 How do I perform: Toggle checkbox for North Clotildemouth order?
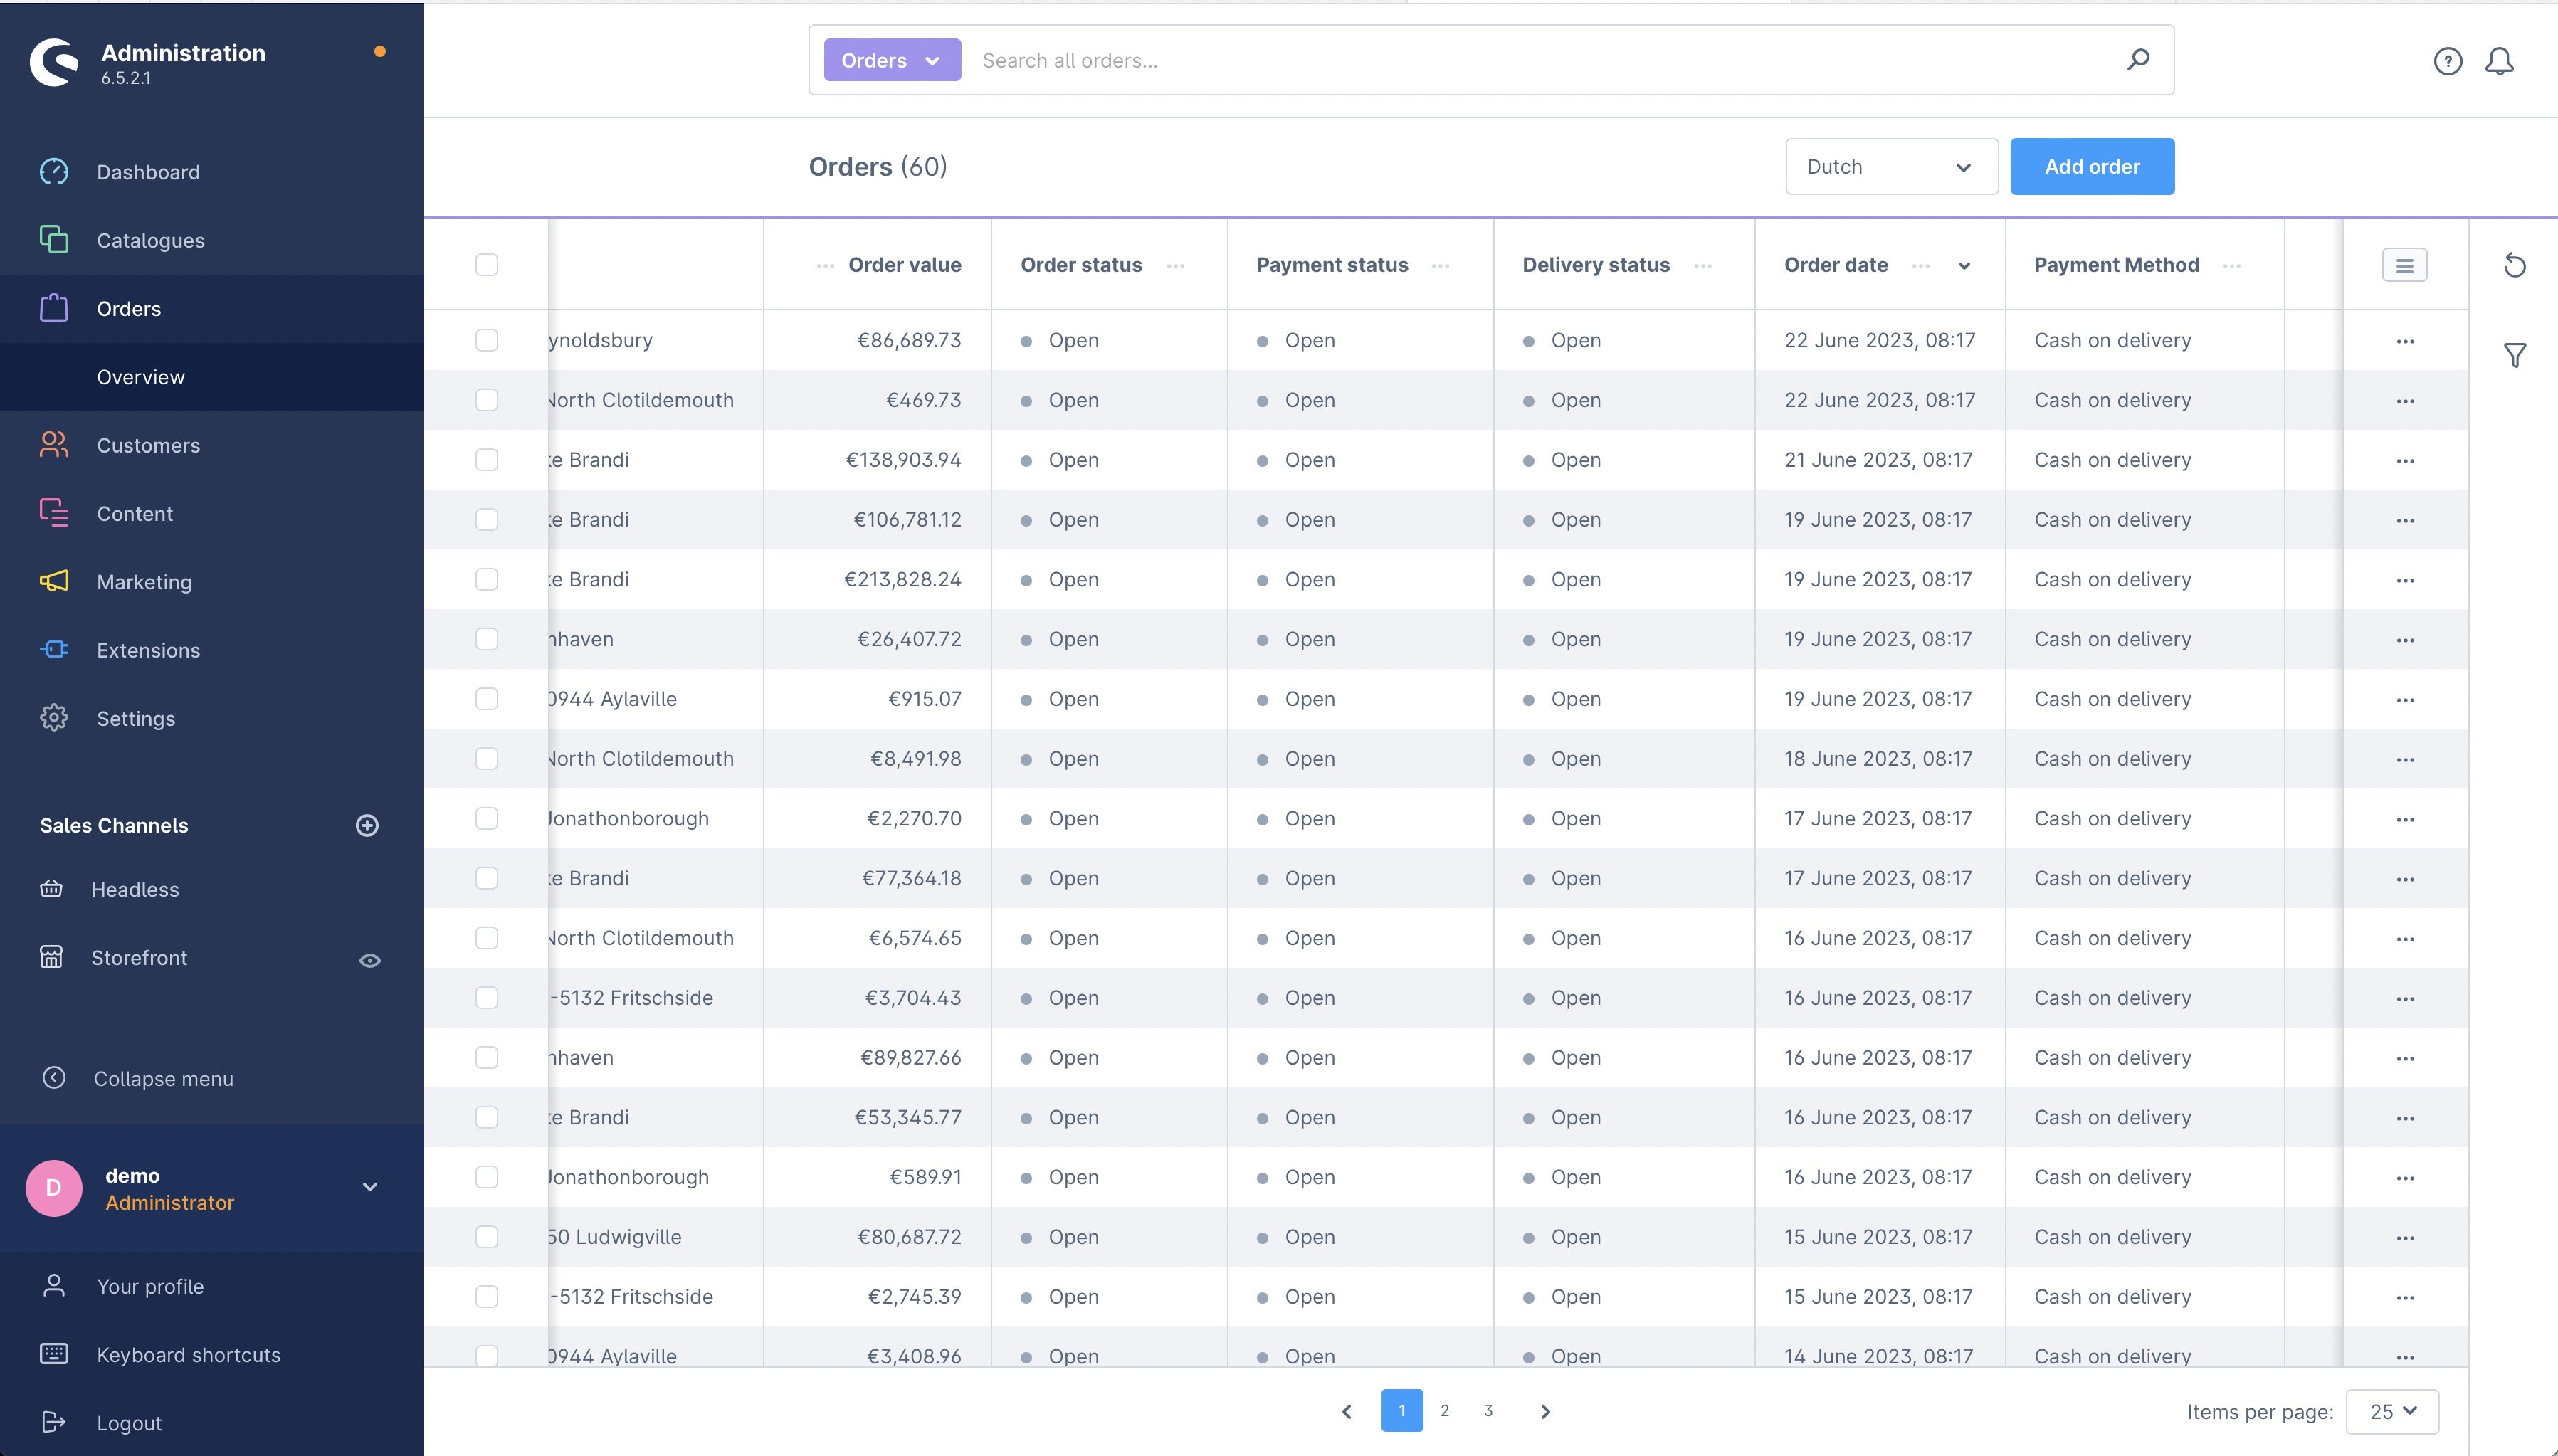[487, 399]
